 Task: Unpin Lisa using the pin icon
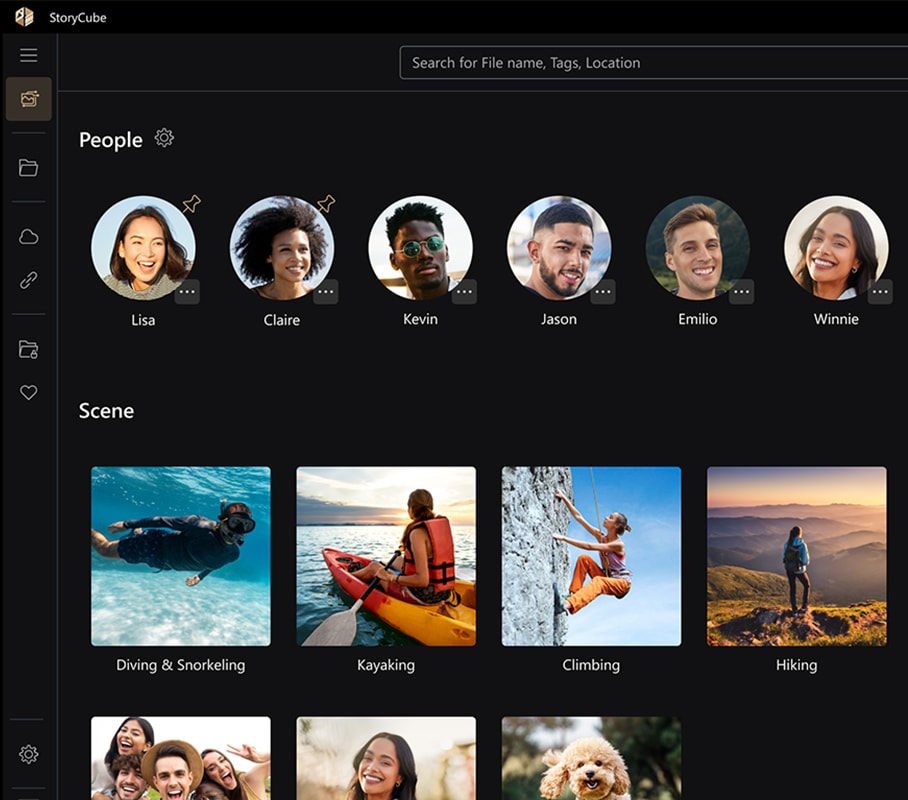click(x=191, y=204)
